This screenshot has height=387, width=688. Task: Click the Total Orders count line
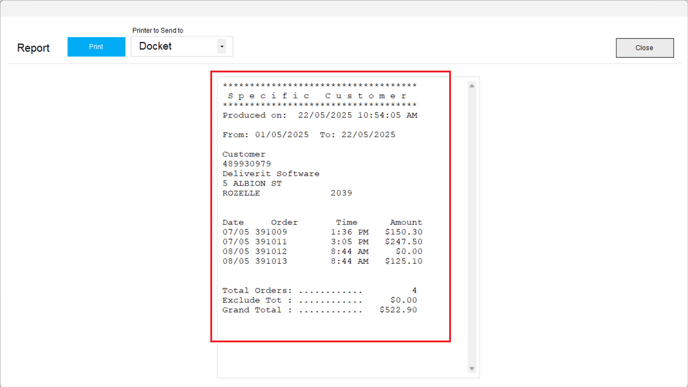click(320, 290)
